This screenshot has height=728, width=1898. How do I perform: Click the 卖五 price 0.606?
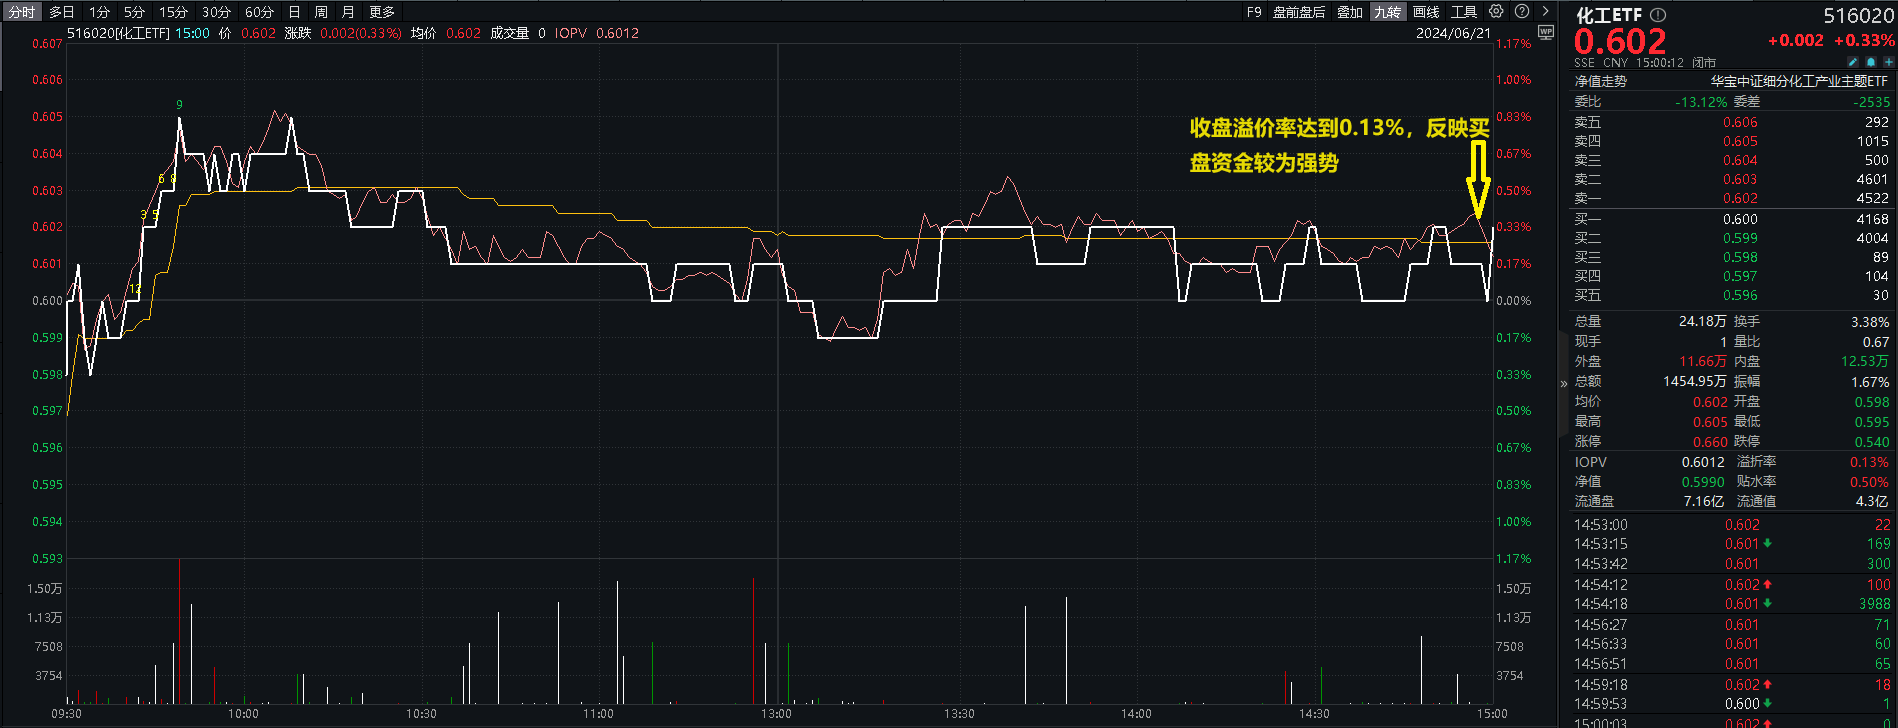[1740, 122]
